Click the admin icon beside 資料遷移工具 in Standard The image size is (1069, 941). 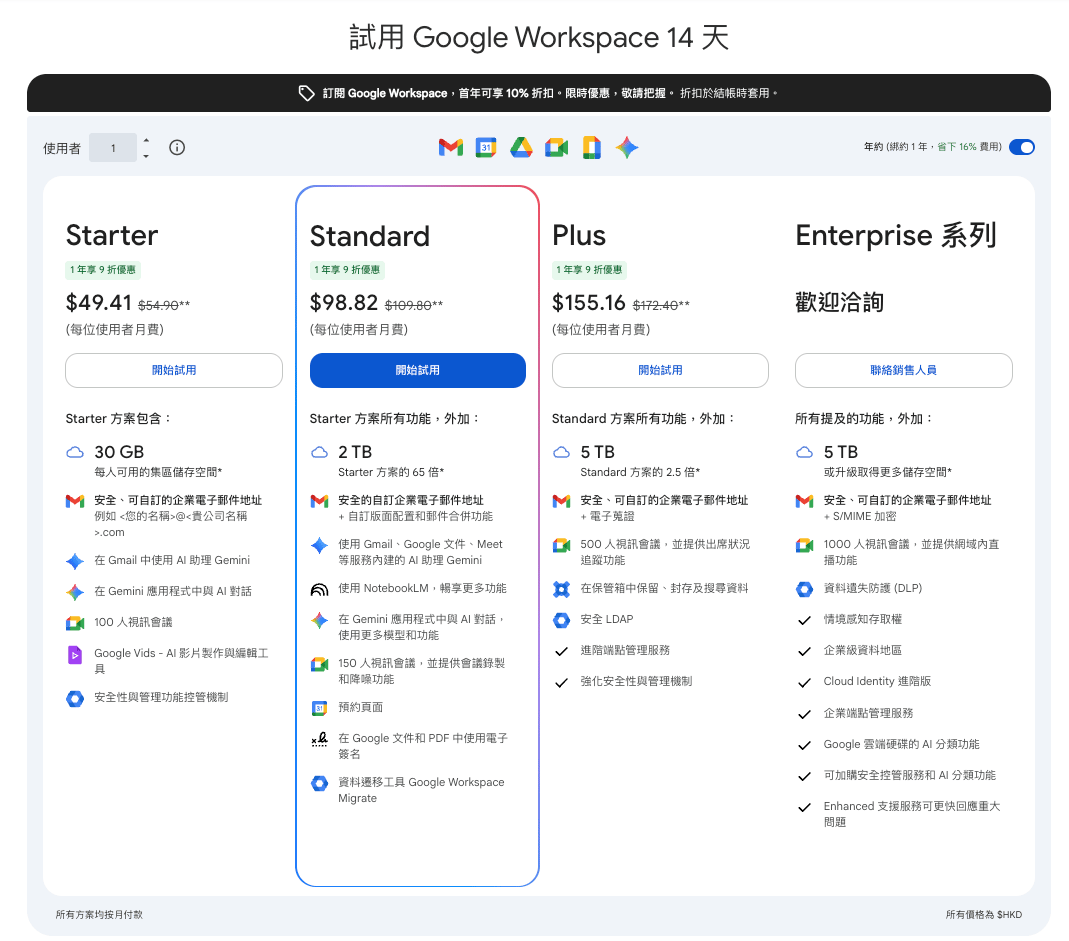click(x=319, y=783)
